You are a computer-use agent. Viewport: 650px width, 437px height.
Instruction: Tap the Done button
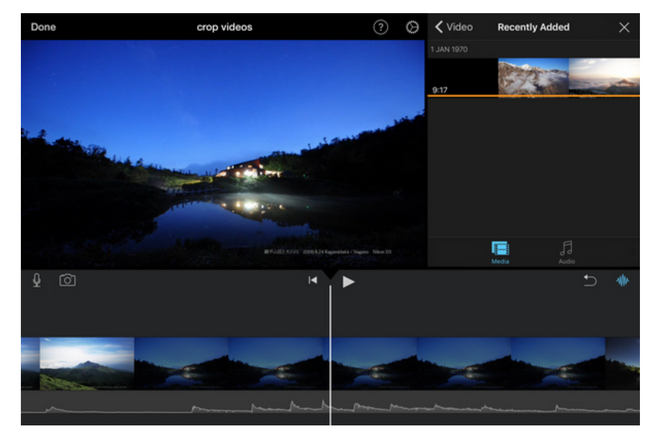pos(43,27)
